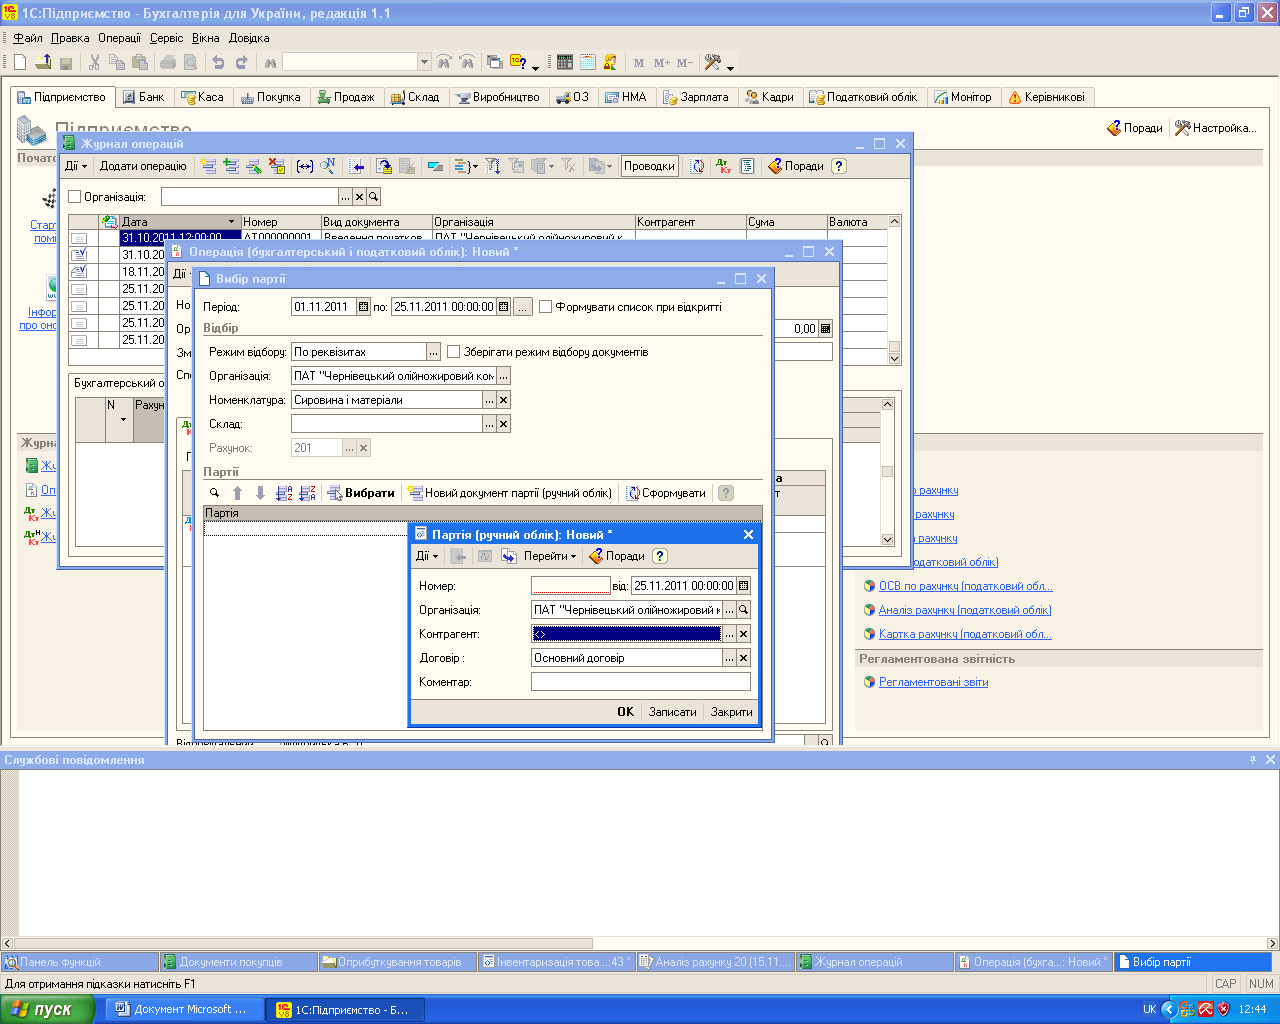The image size is (1280, 1024).
Task: Open the Файл menu
Action: 27,38
